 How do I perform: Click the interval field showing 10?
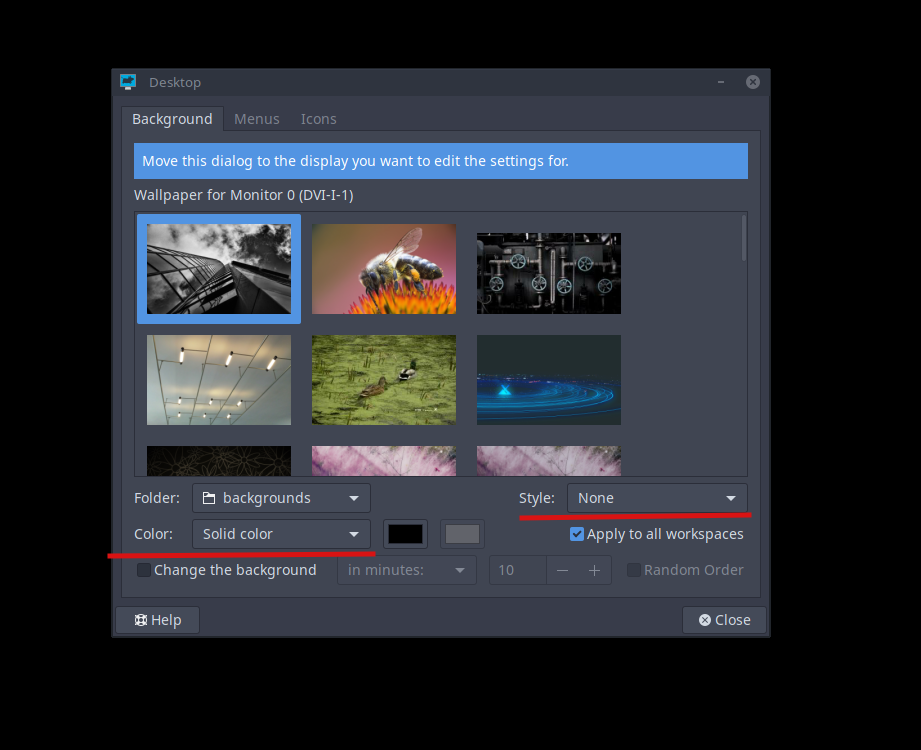(518, 570)
